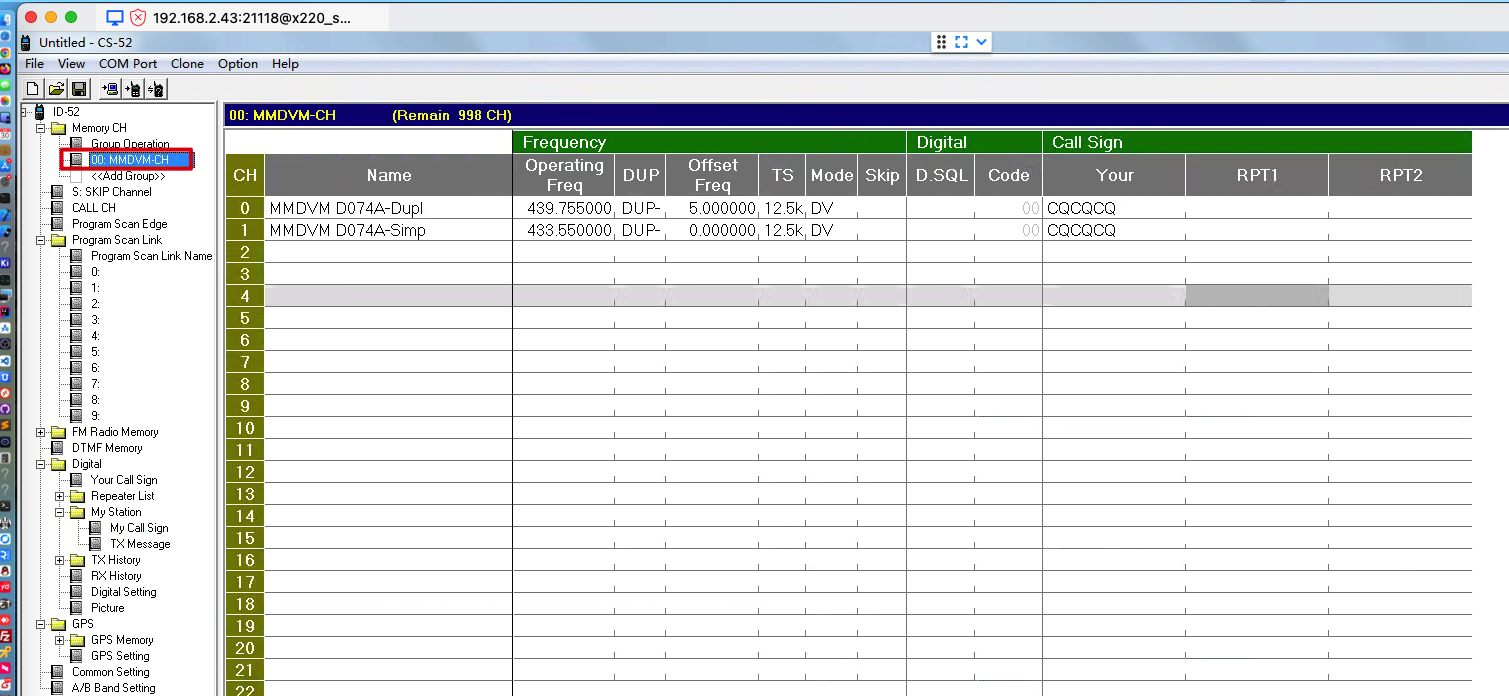This screenshot has height=696, width=1509.
Task: Expand the Repeater List node
Action: (x=60, y=496)
